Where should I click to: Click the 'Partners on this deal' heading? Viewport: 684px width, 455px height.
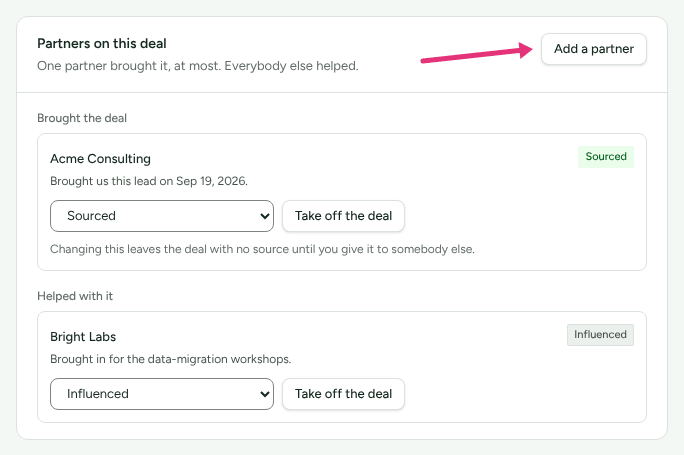102,44
